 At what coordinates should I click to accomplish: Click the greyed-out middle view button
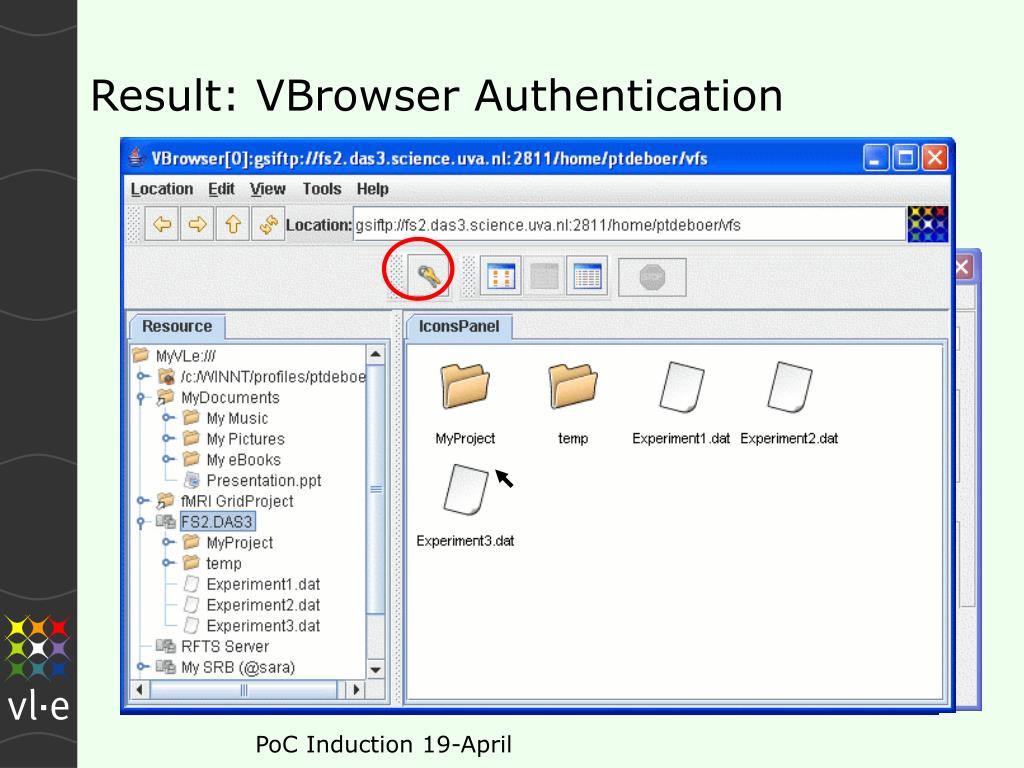544,276
